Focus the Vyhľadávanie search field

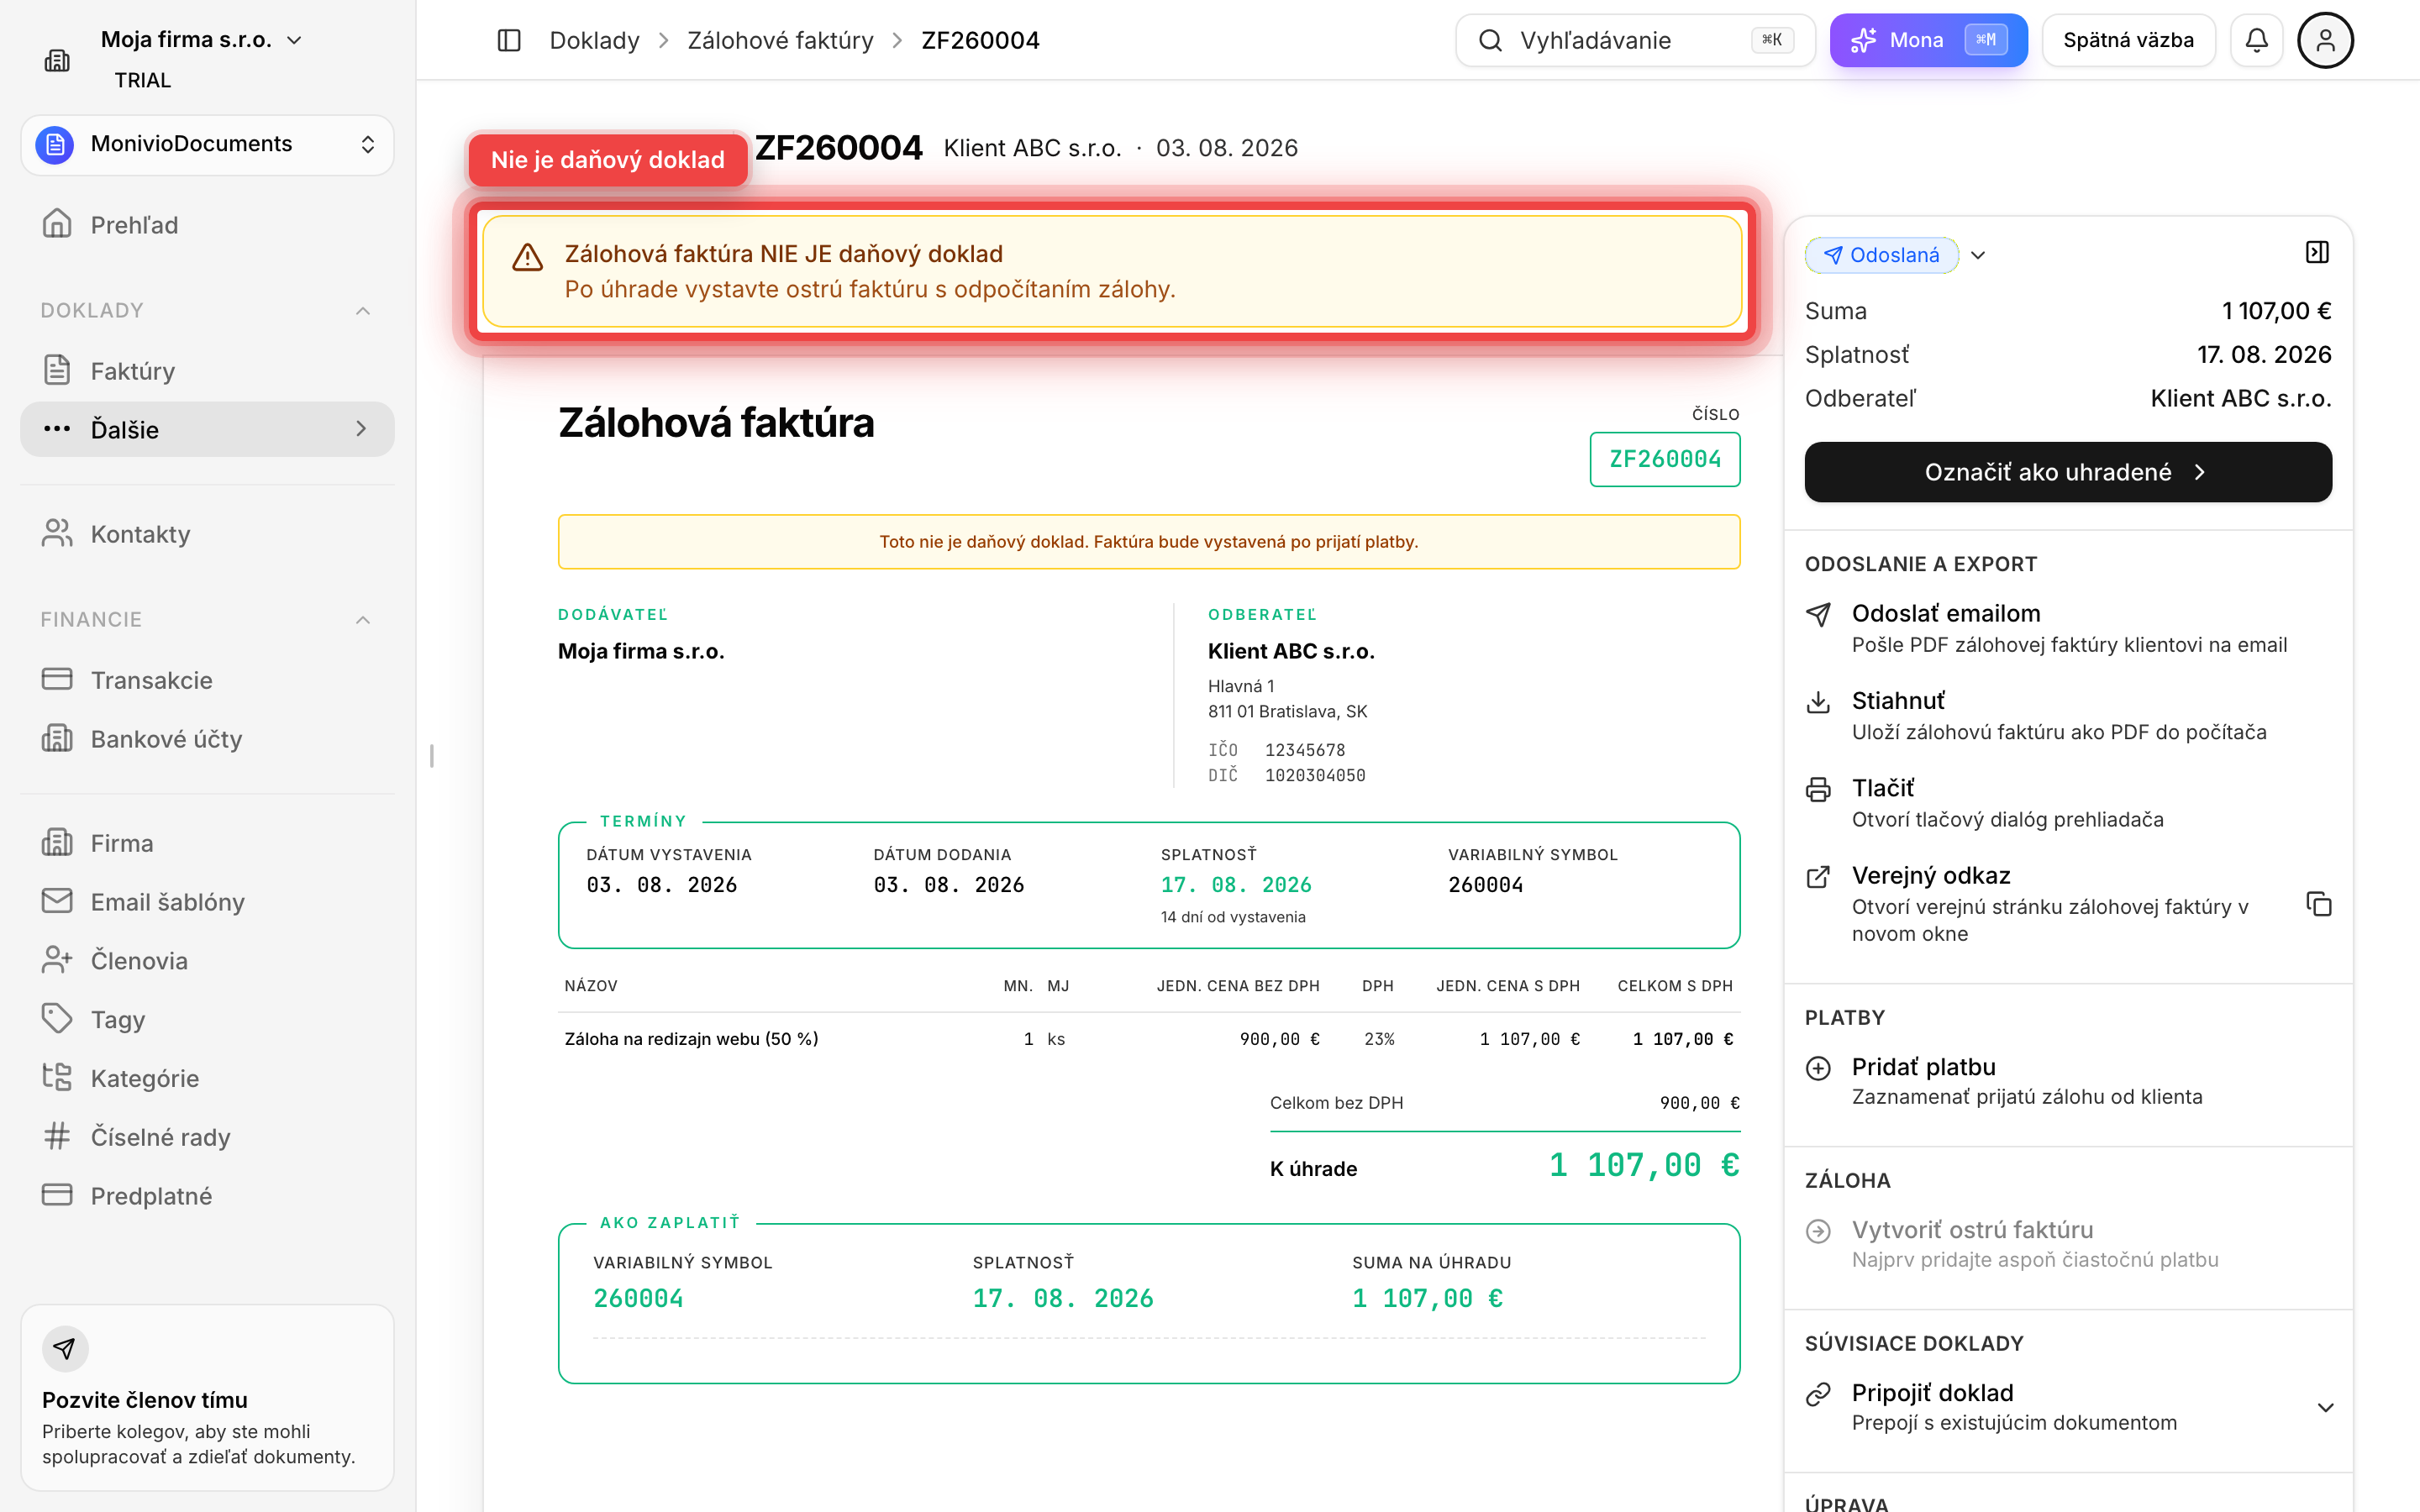[1634, 40]
